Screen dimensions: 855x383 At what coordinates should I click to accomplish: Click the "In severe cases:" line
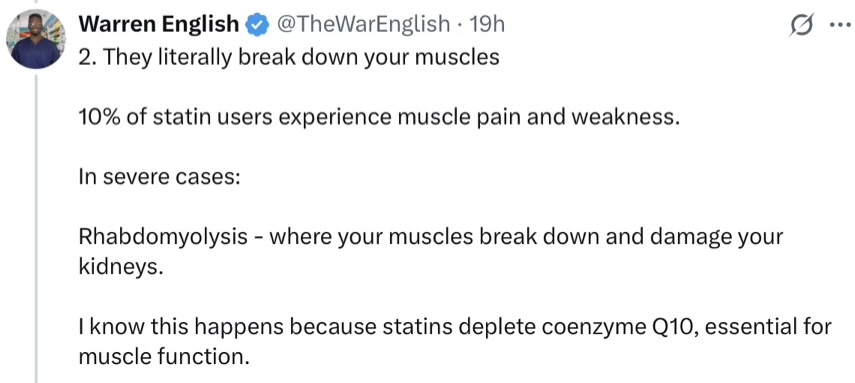pos(159,178)
